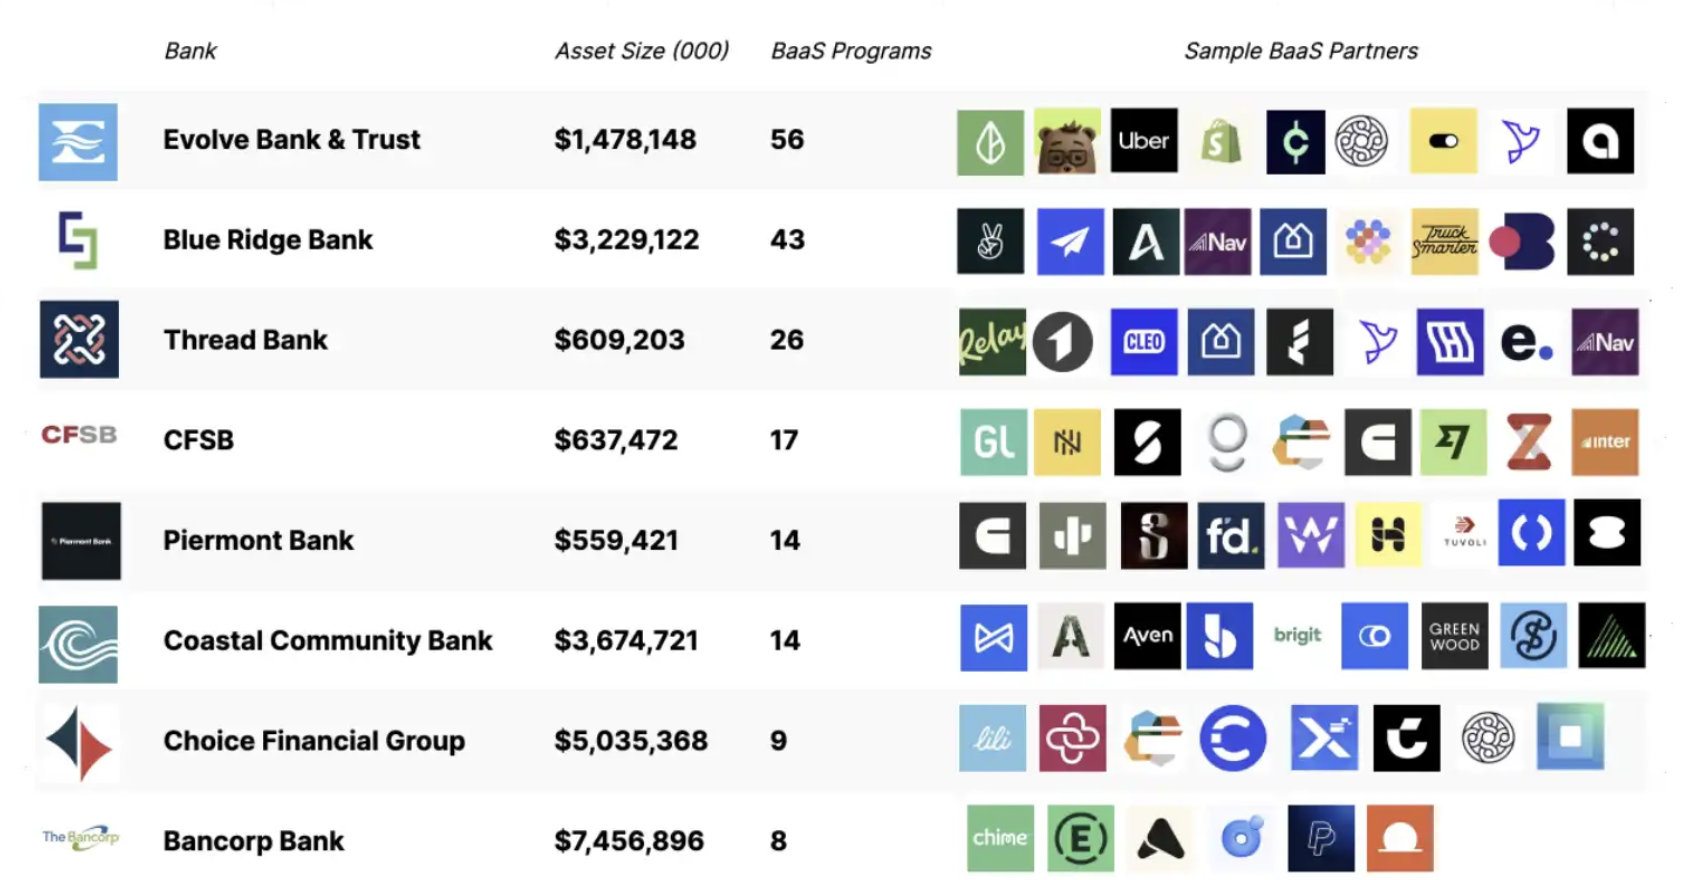Screen dimensions: 1696x880
Task: Click the Cleo logo icon
Action: click(1143, 342)
